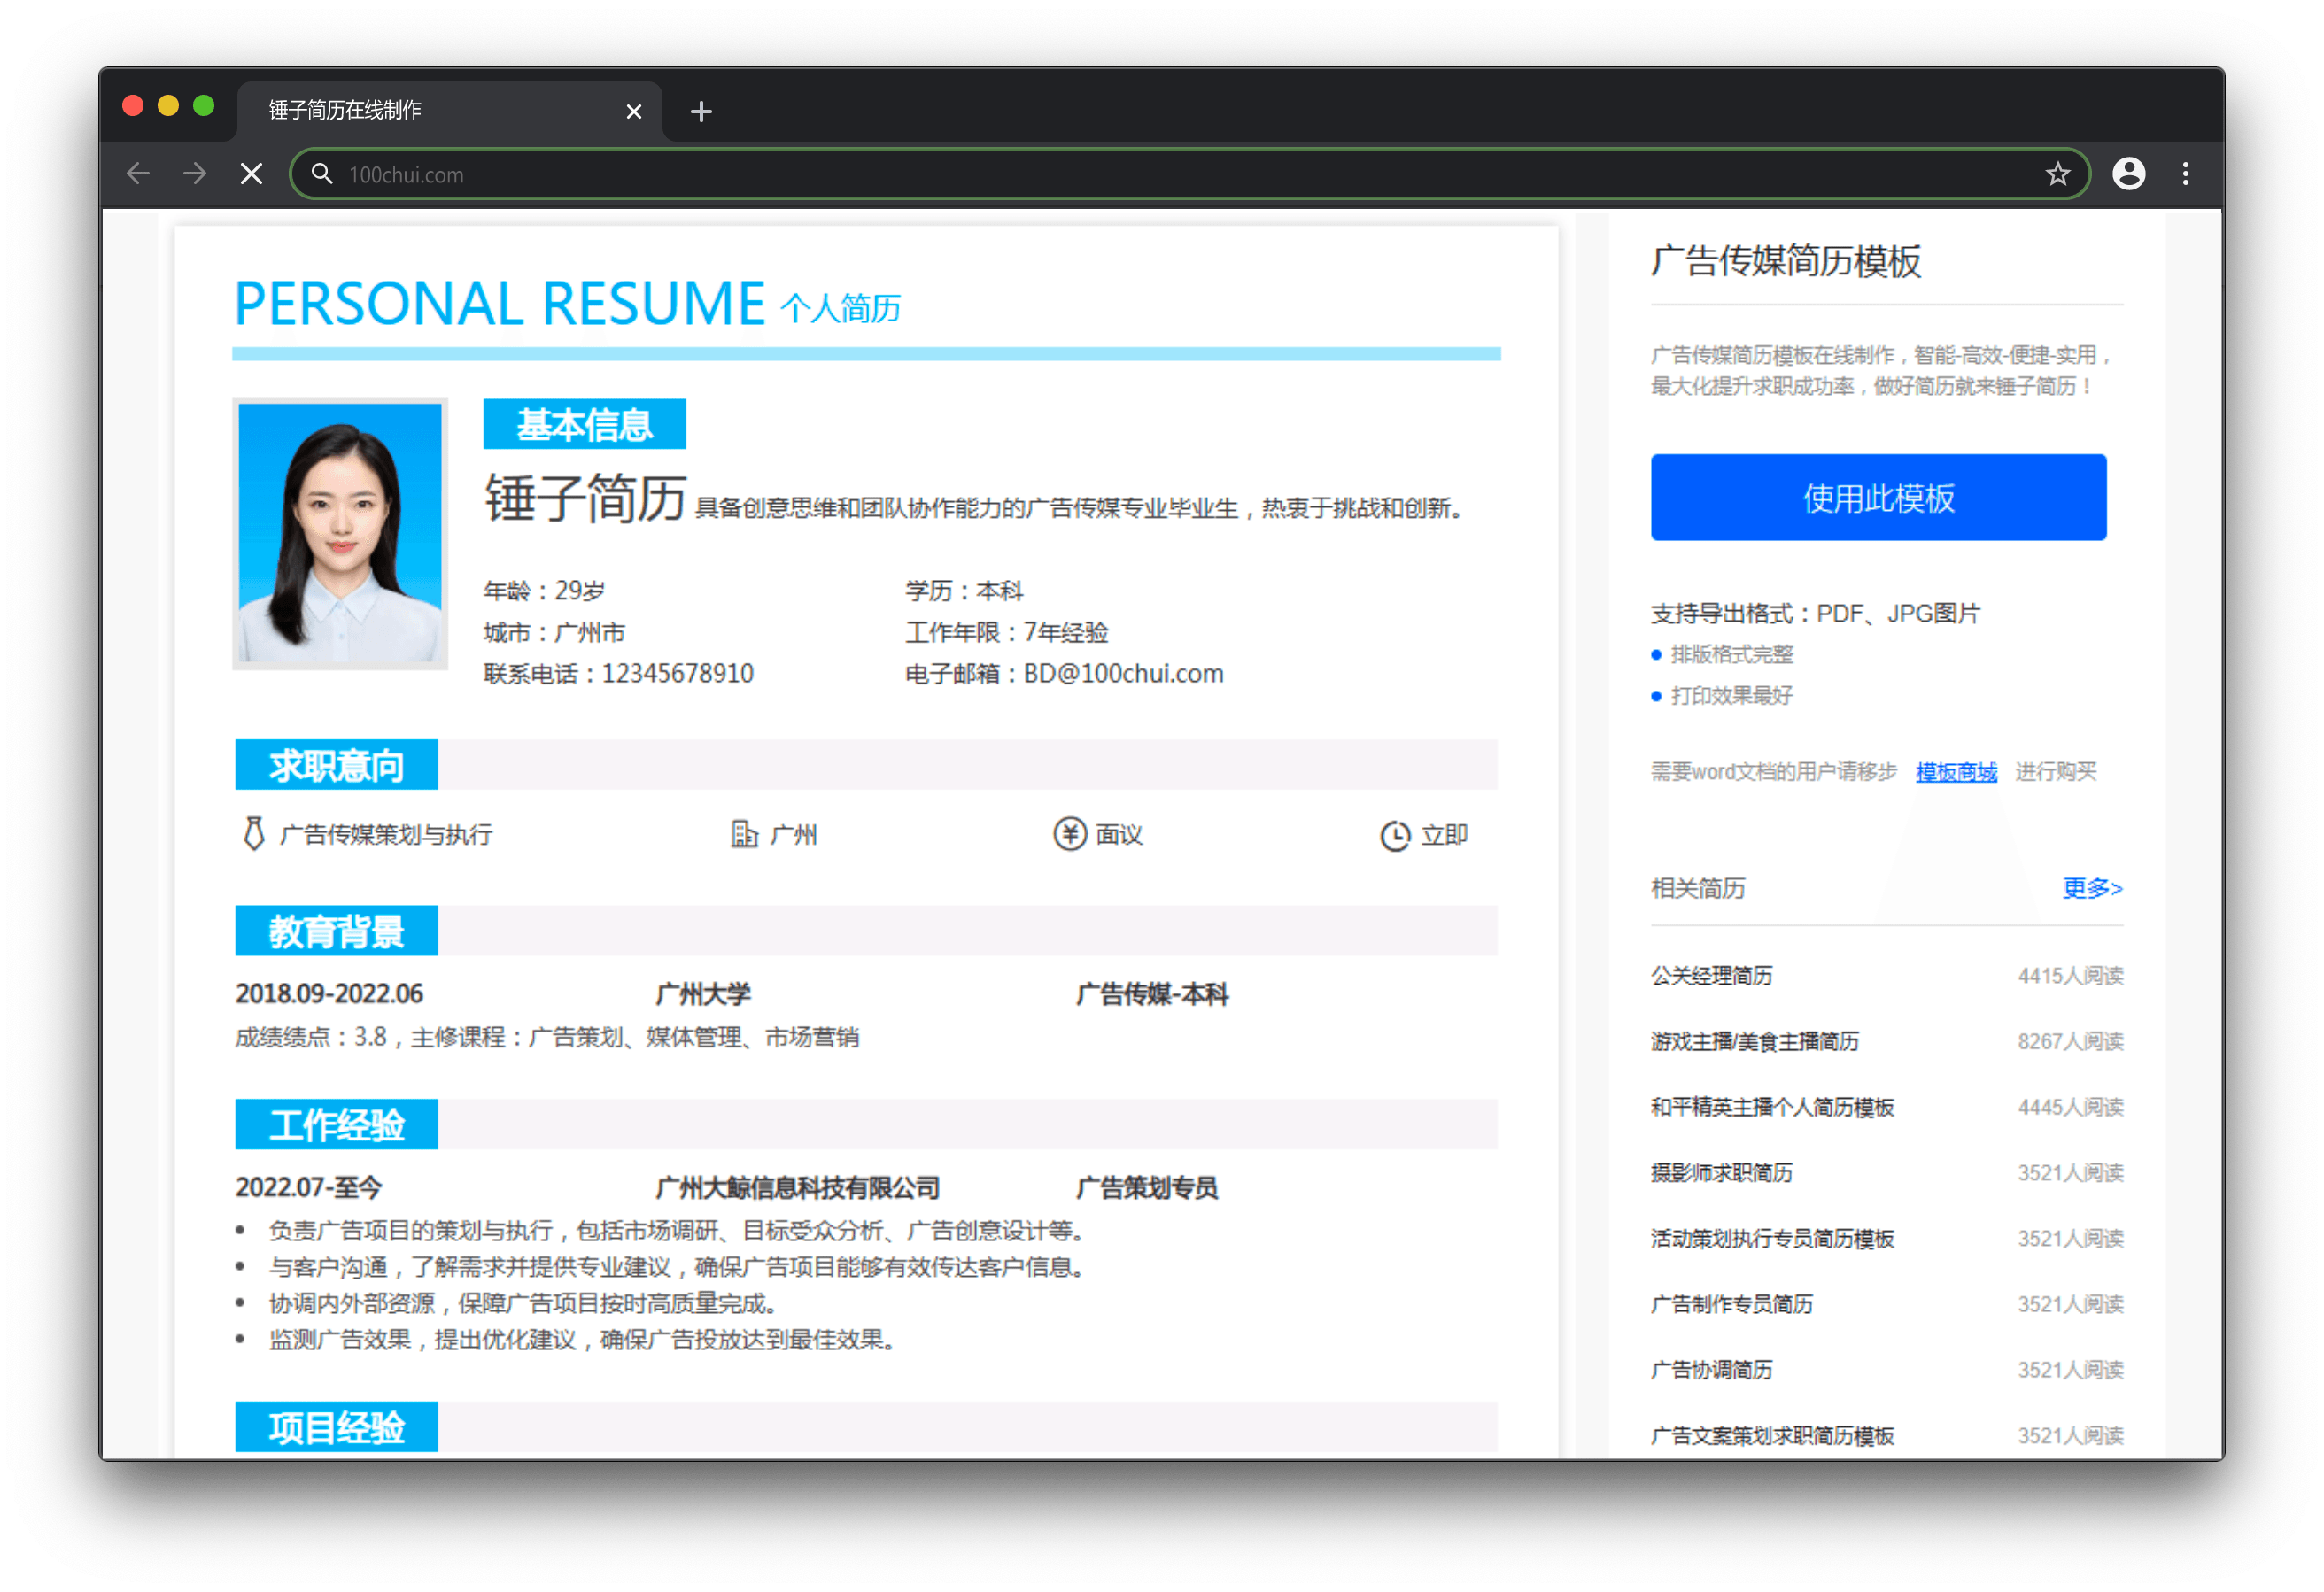Click the text 学历：本科
Image resolution: width=2324 pixels, height=1592 pixels.
(964, 590)
